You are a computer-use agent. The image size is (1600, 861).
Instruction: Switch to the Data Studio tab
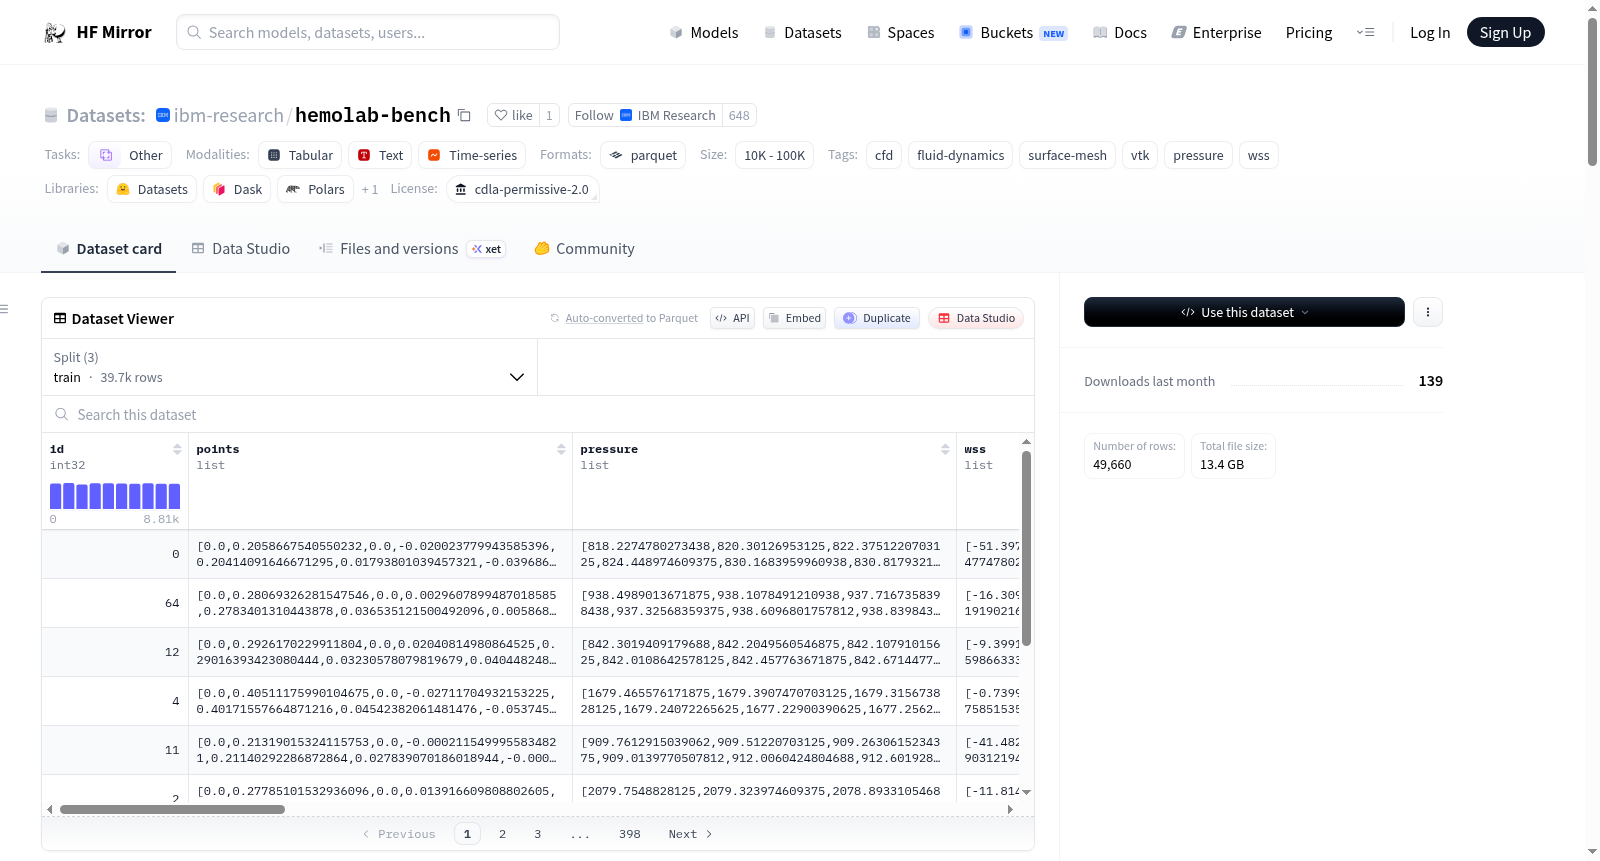241,249
